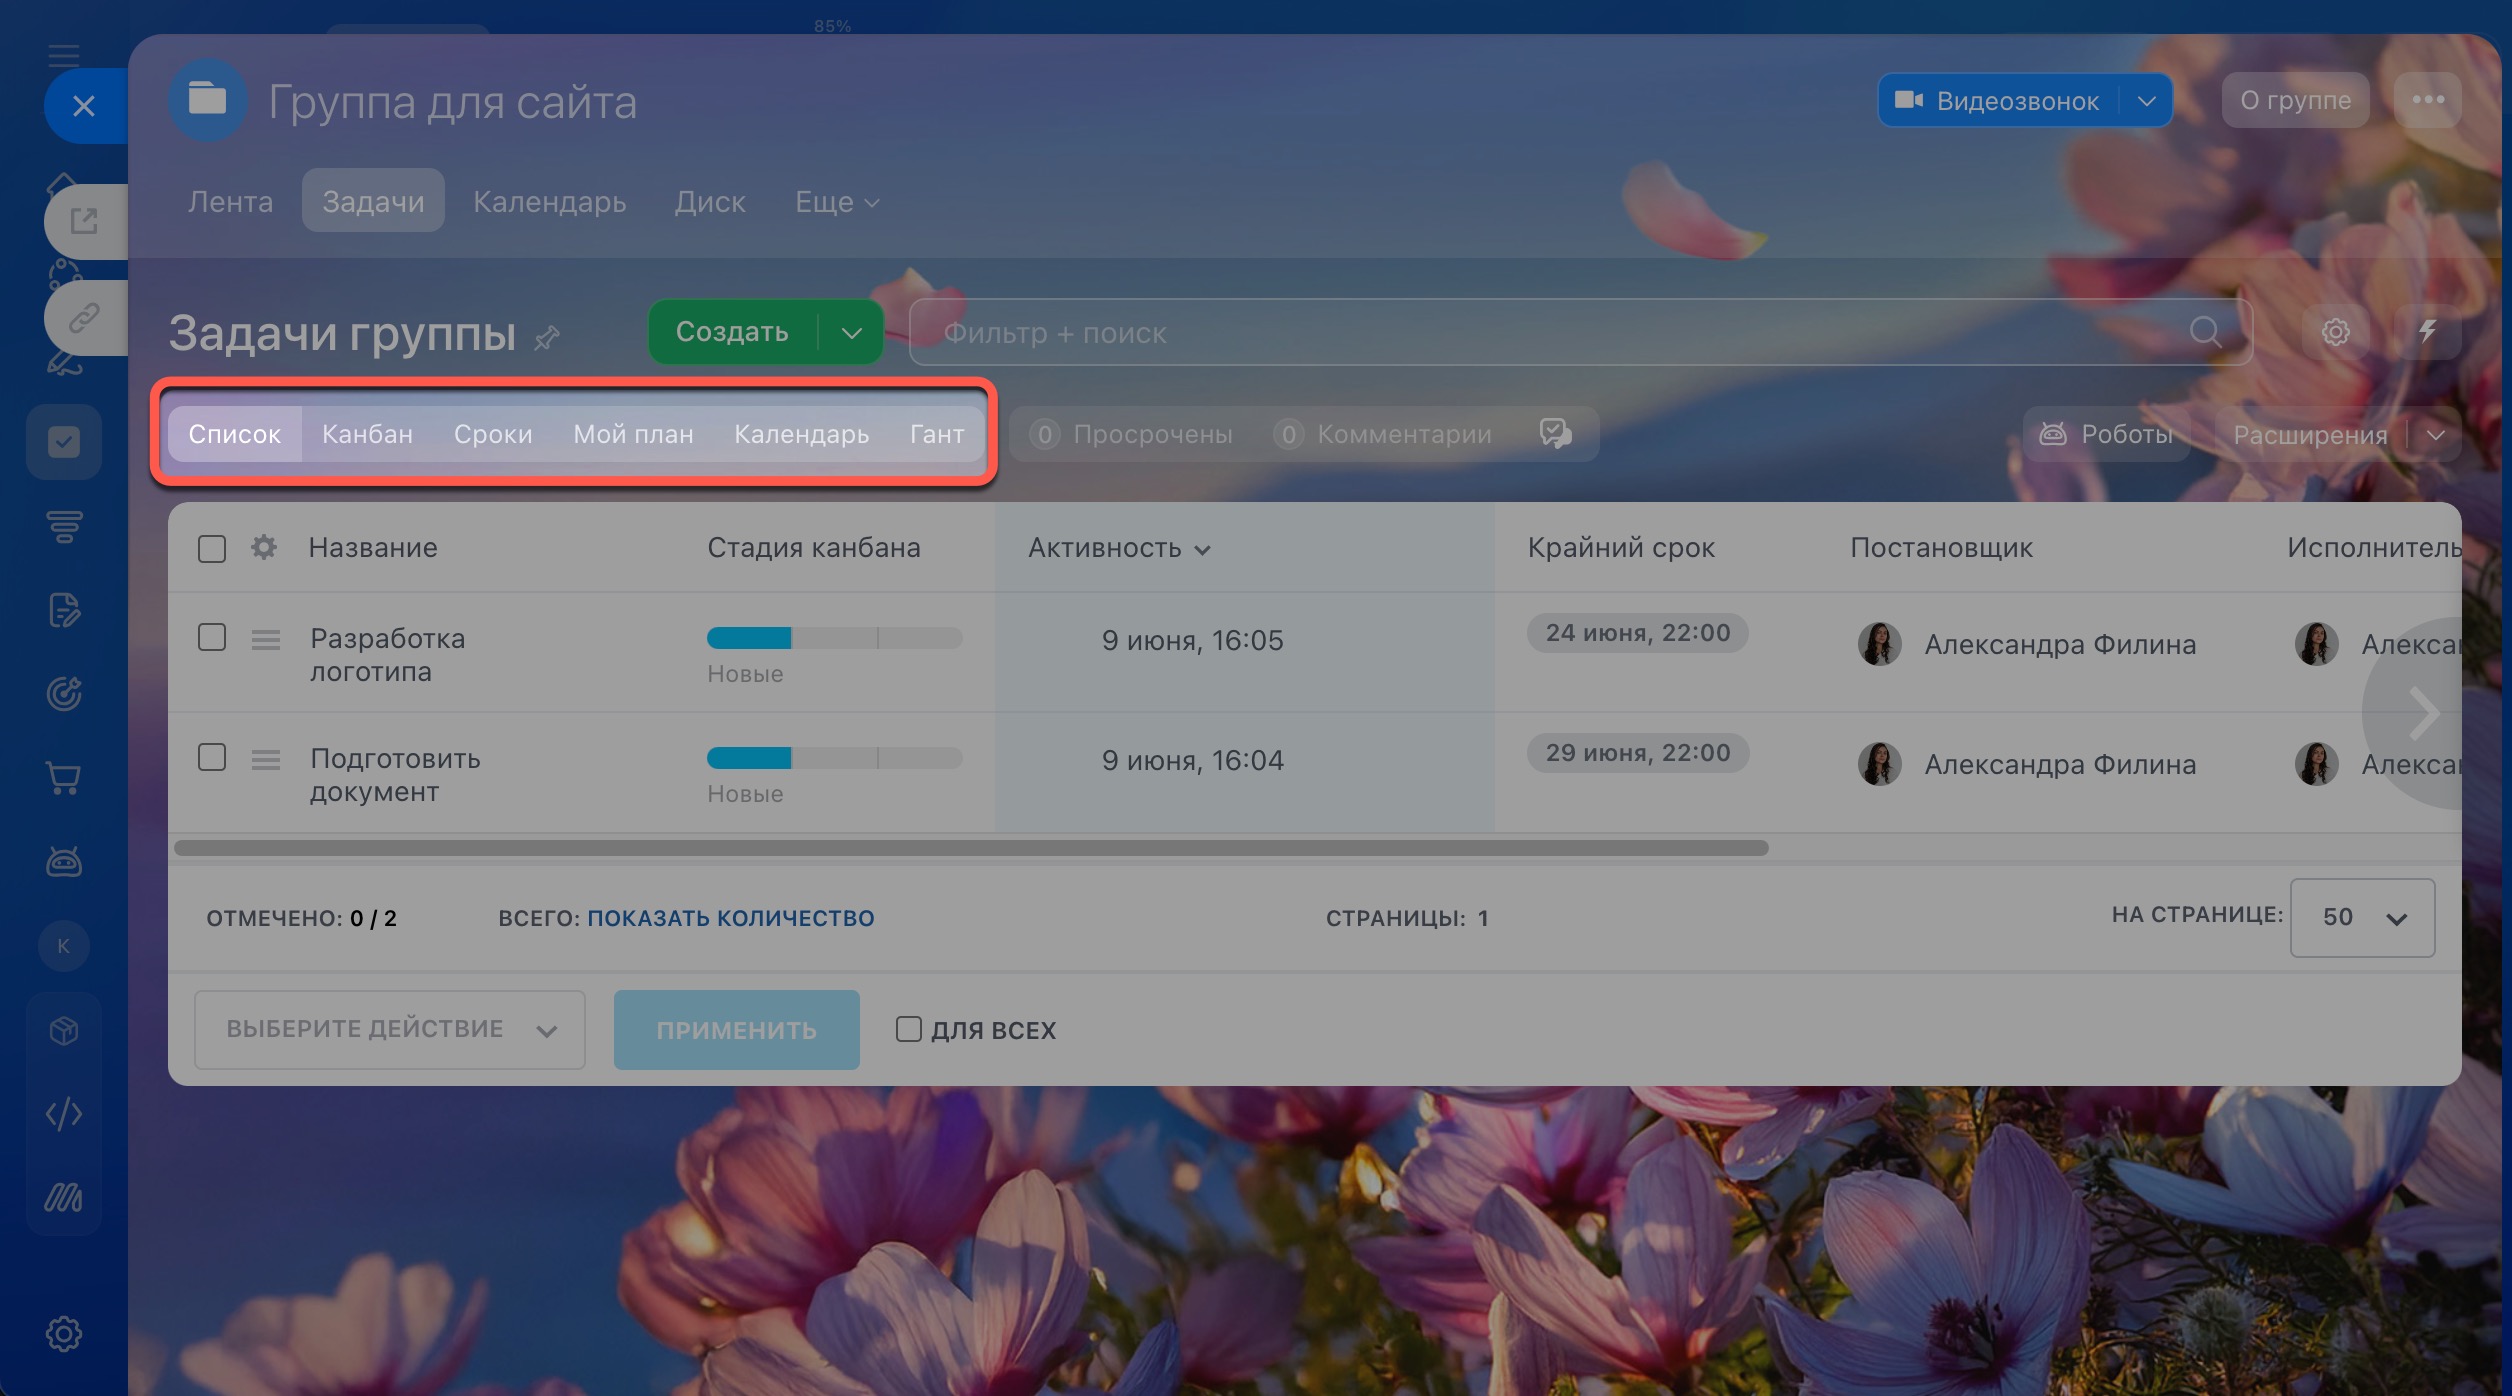Open the Роботы button
The width and height of the screenshot is (2512, 1396).
pyautogui.click(x=2106, y=434)
